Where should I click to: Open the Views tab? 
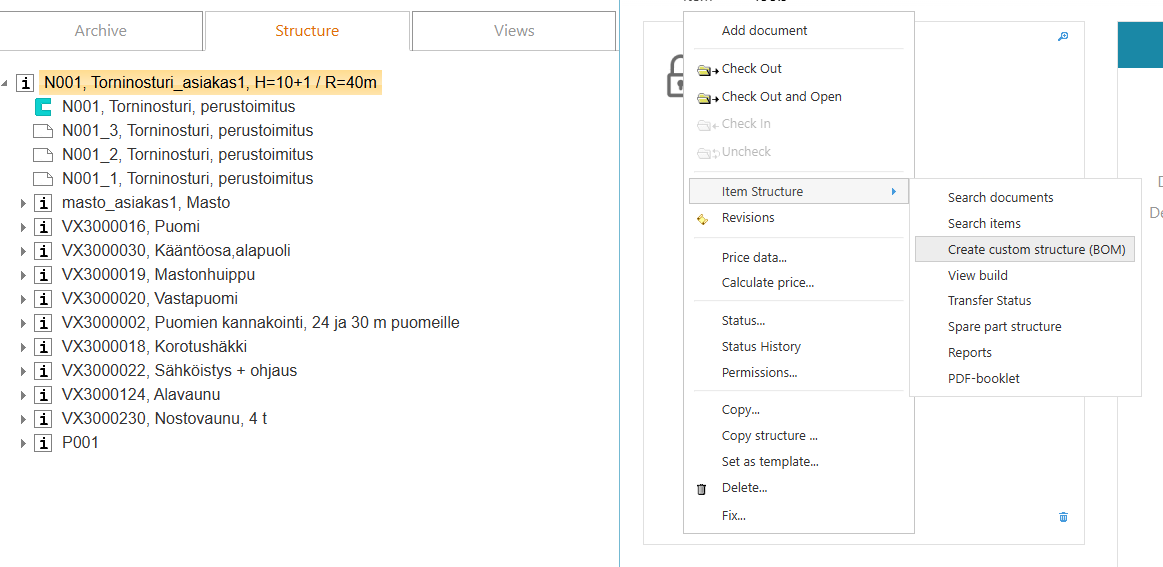coord(513,31)
